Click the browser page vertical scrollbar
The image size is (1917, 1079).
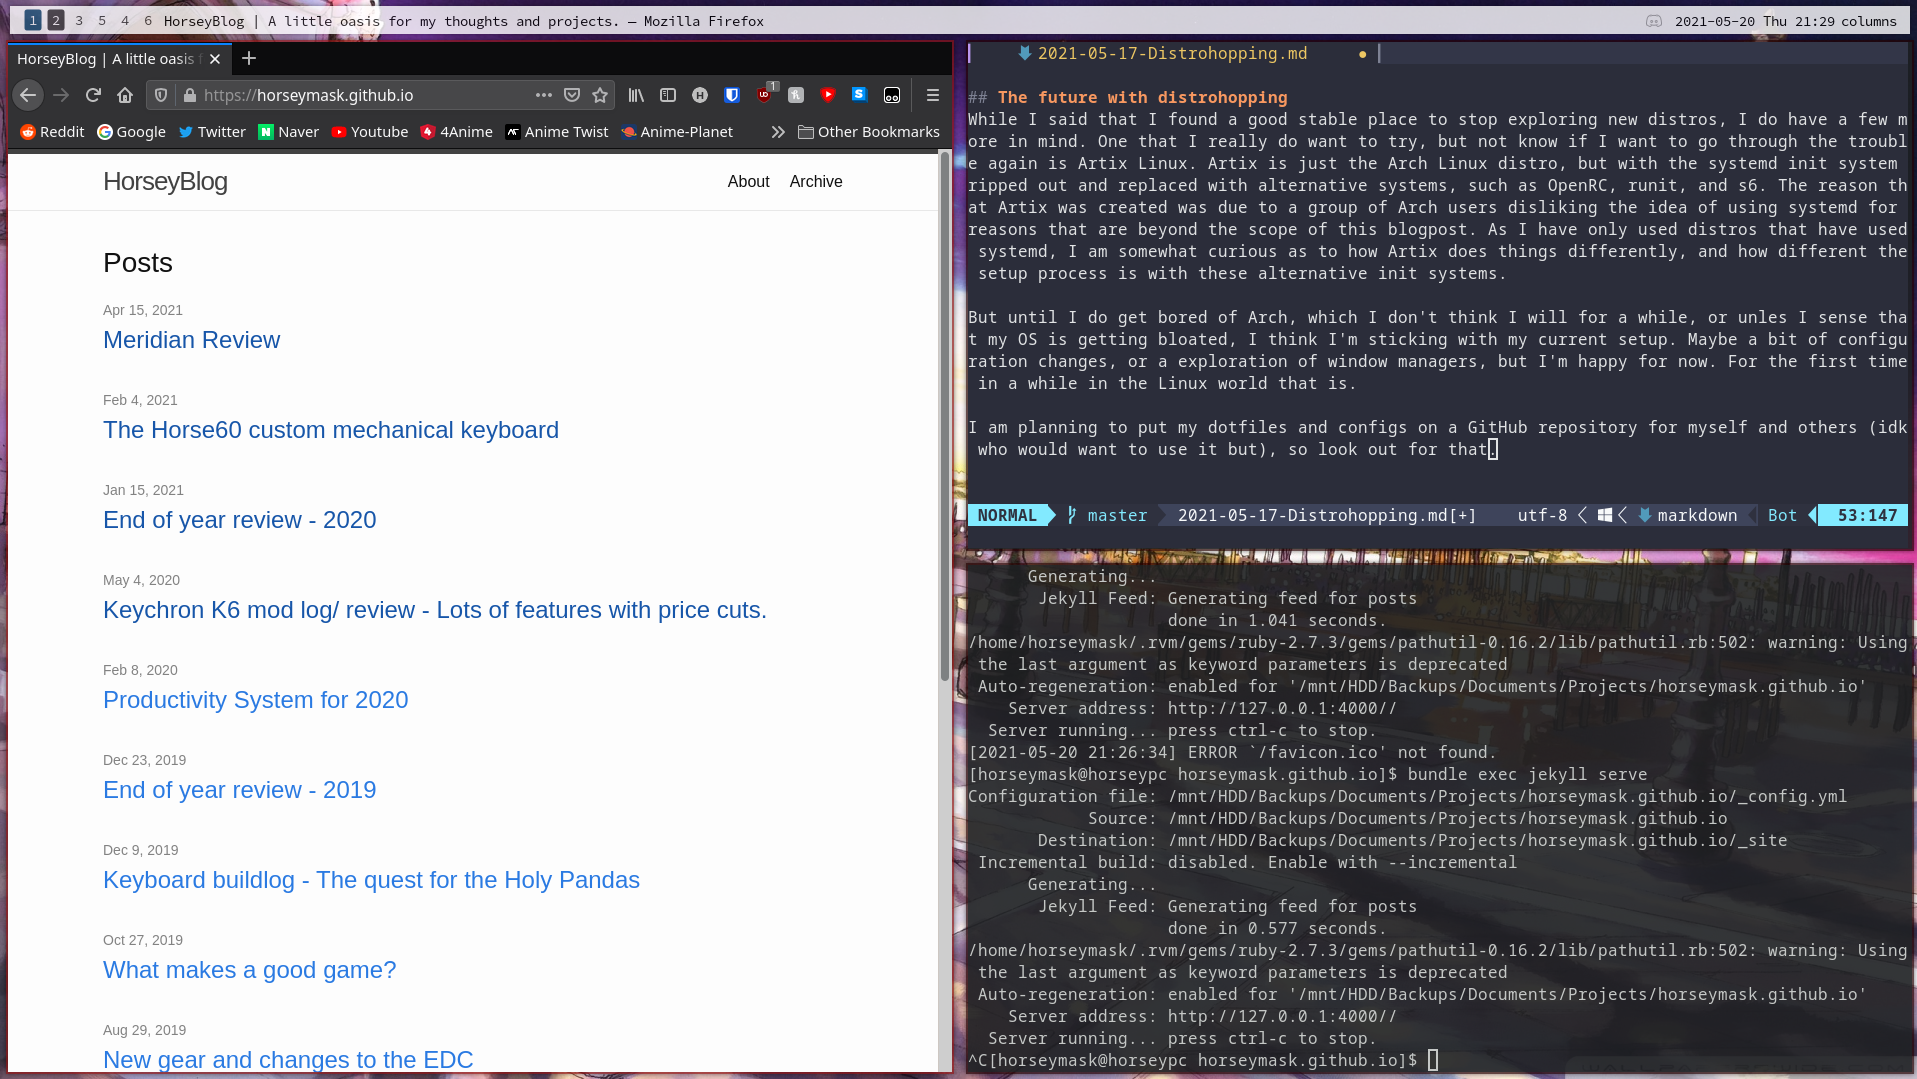point(944,417)
